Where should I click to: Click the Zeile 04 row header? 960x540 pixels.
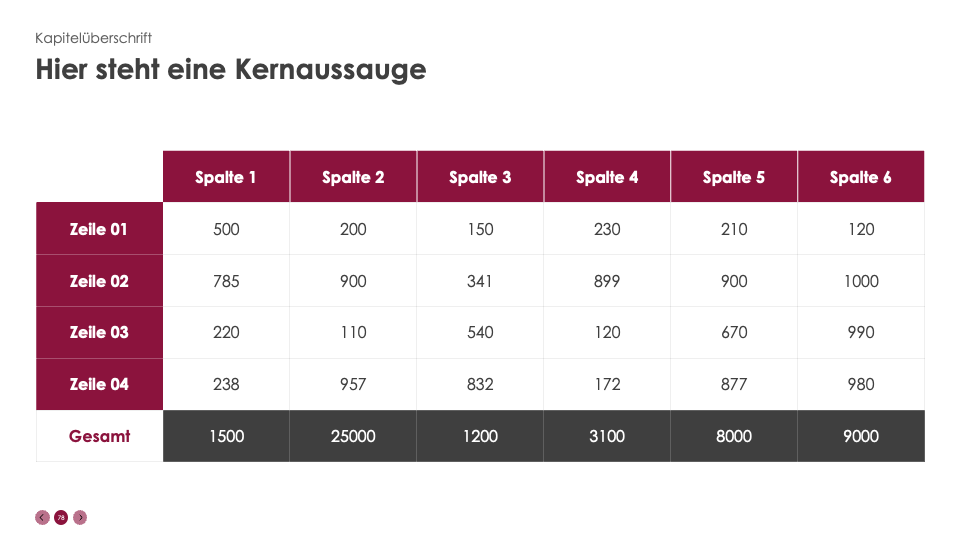pos(99,384)
